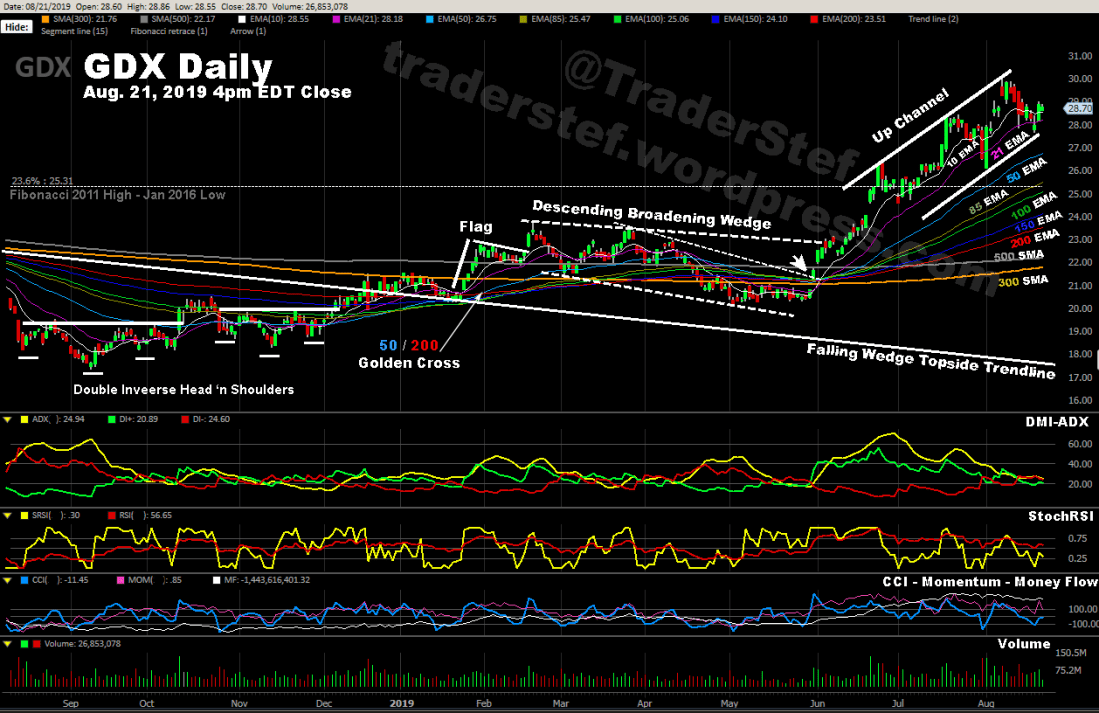Click the Hide button in legend bar
Image resolution: width=1099 pixels, height=713 pixels.
(16, 27)
